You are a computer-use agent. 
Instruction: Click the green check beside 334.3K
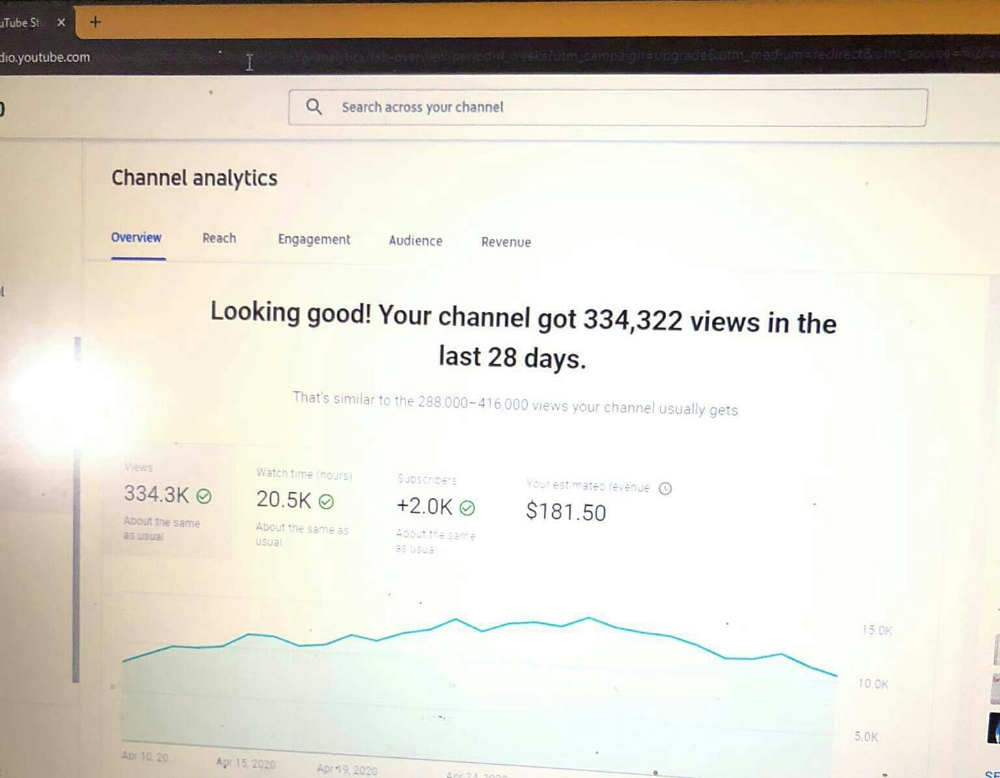[x=204, y=496]
